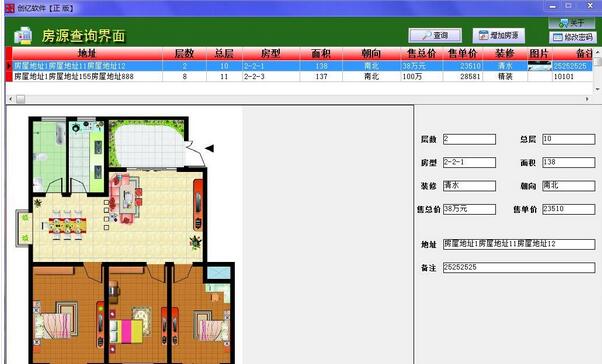Screen dimensions: 602x364
Task: Sort by the 层数 column header
Action: (x=184, y=53)
